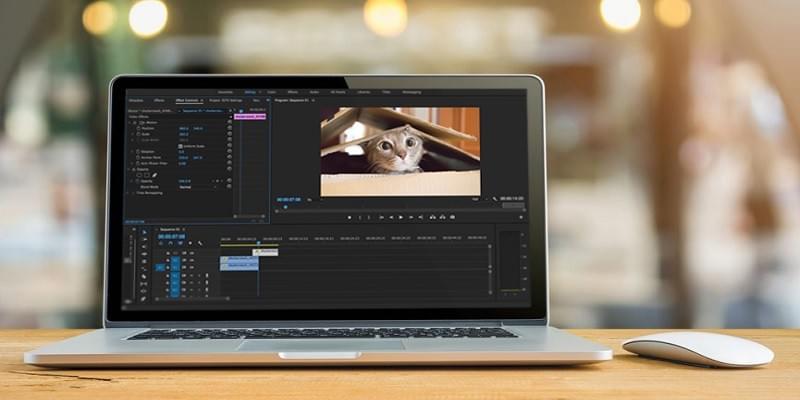This screenshot has height=400, width=800.
Task: Toggle Linked Selection in the timeline header
Action: point(180,243)
